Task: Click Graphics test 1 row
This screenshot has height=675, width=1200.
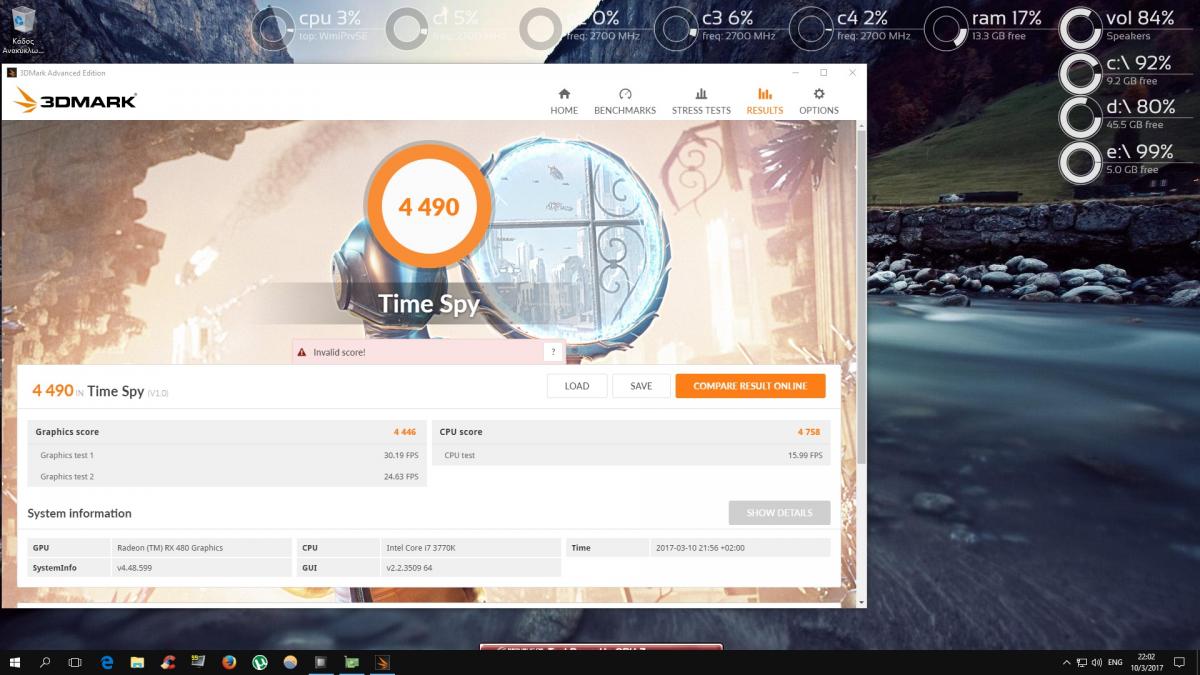Action: click(x=227, y=455)
